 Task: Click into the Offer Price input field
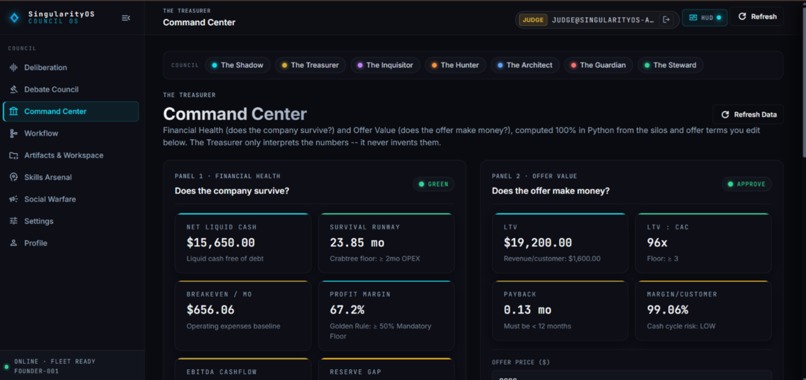632,375
